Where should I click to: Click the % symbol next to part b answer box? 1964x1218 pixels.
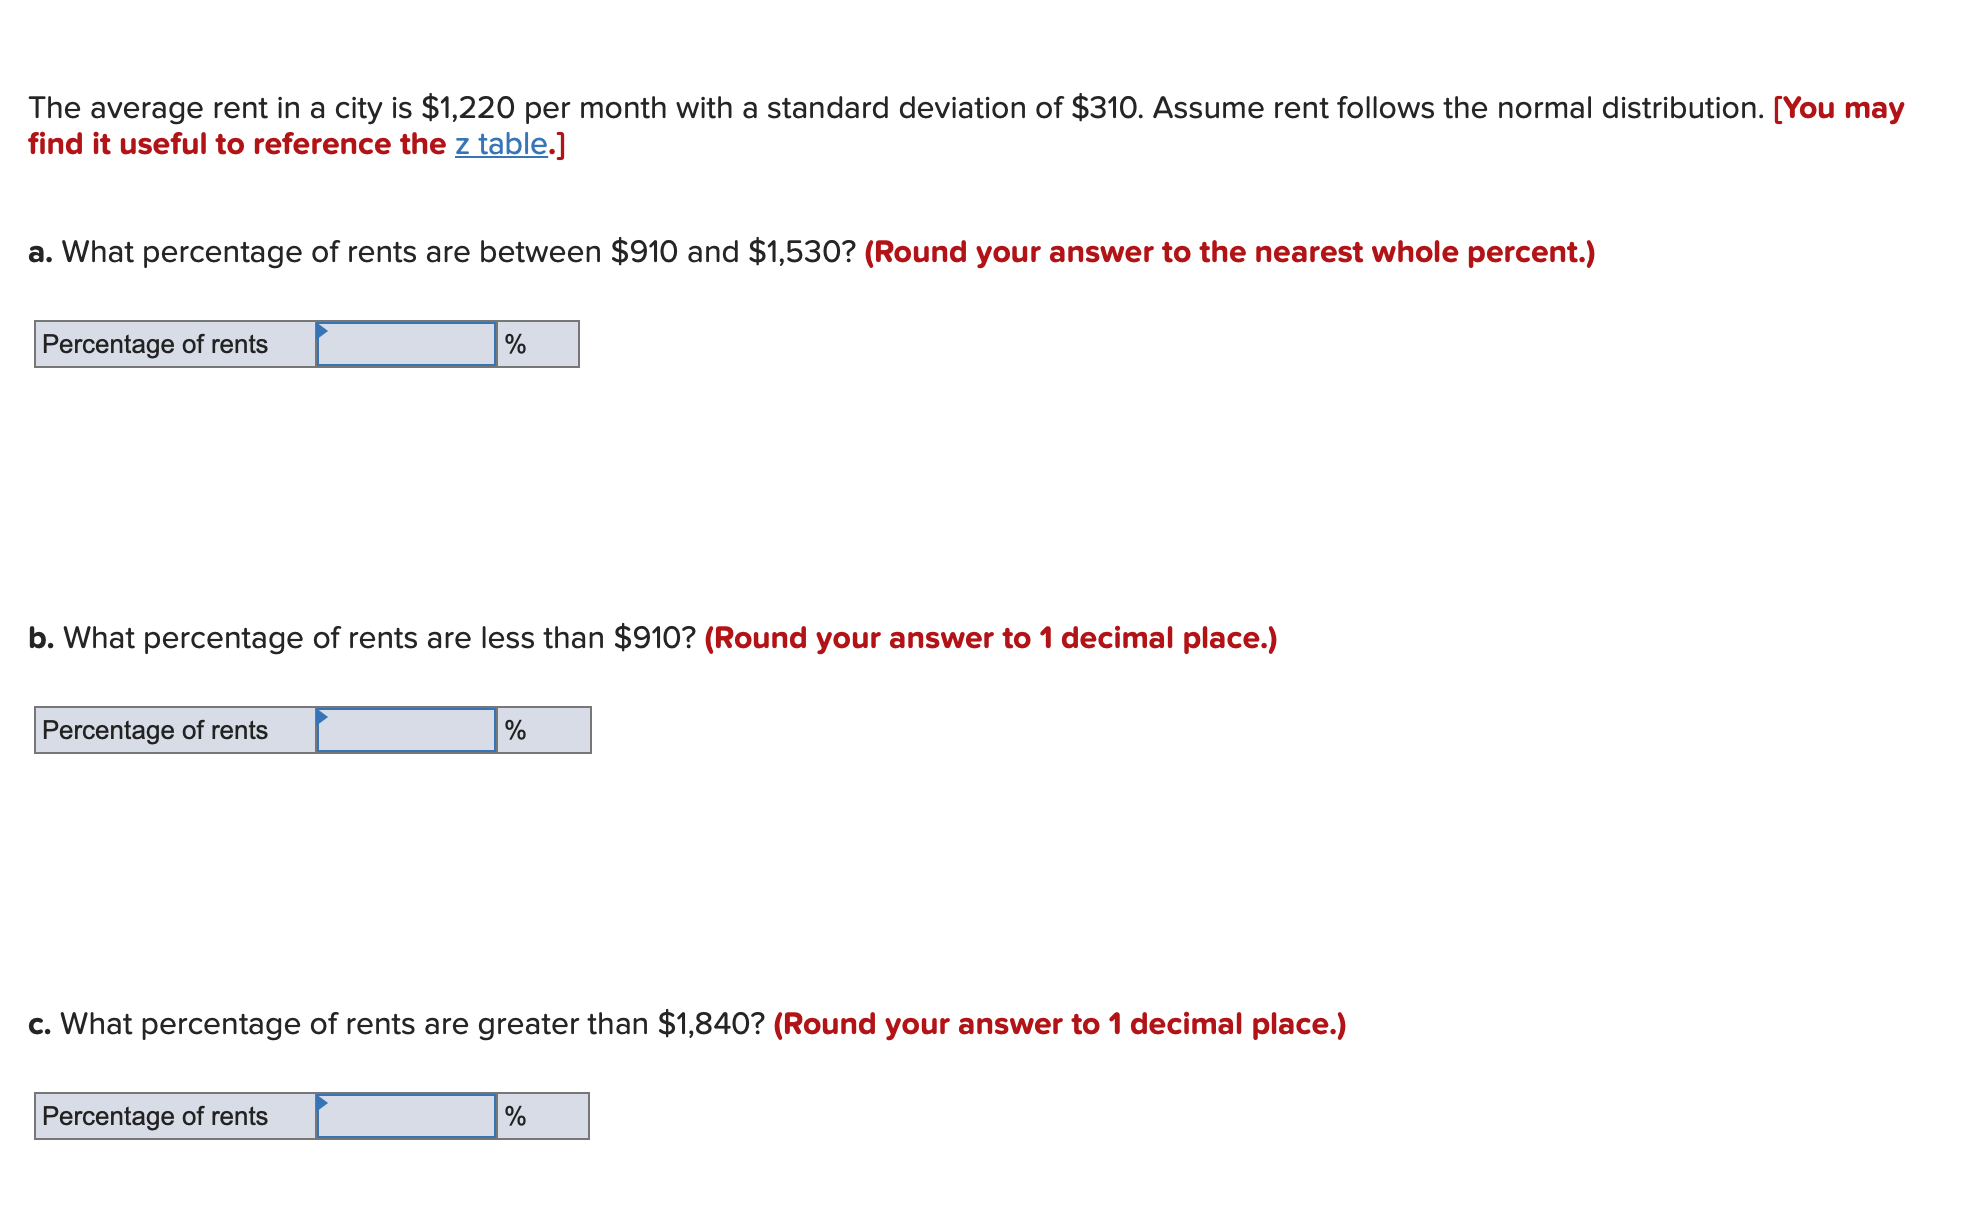tap(515, 730)
